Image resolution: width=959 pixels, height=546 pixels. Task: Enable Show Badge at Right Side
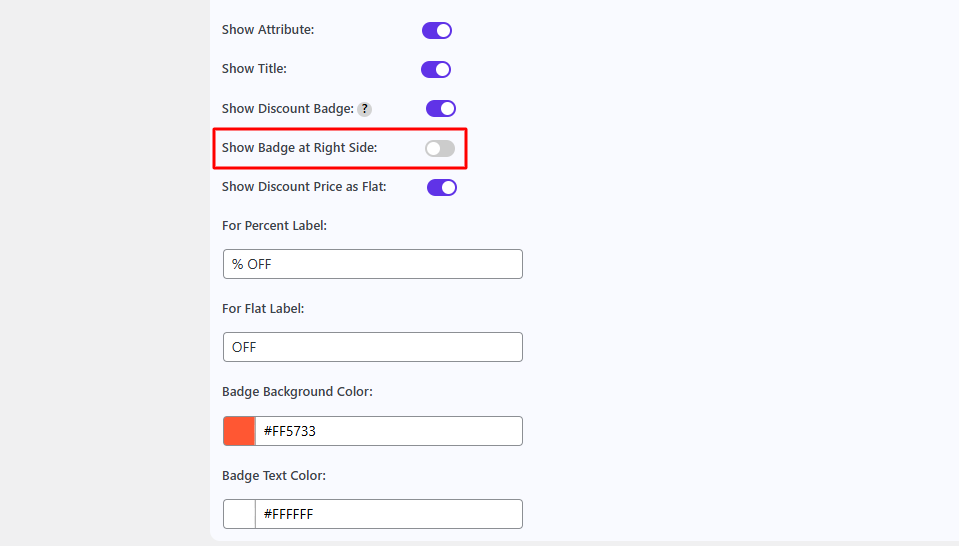coord(440,148)
